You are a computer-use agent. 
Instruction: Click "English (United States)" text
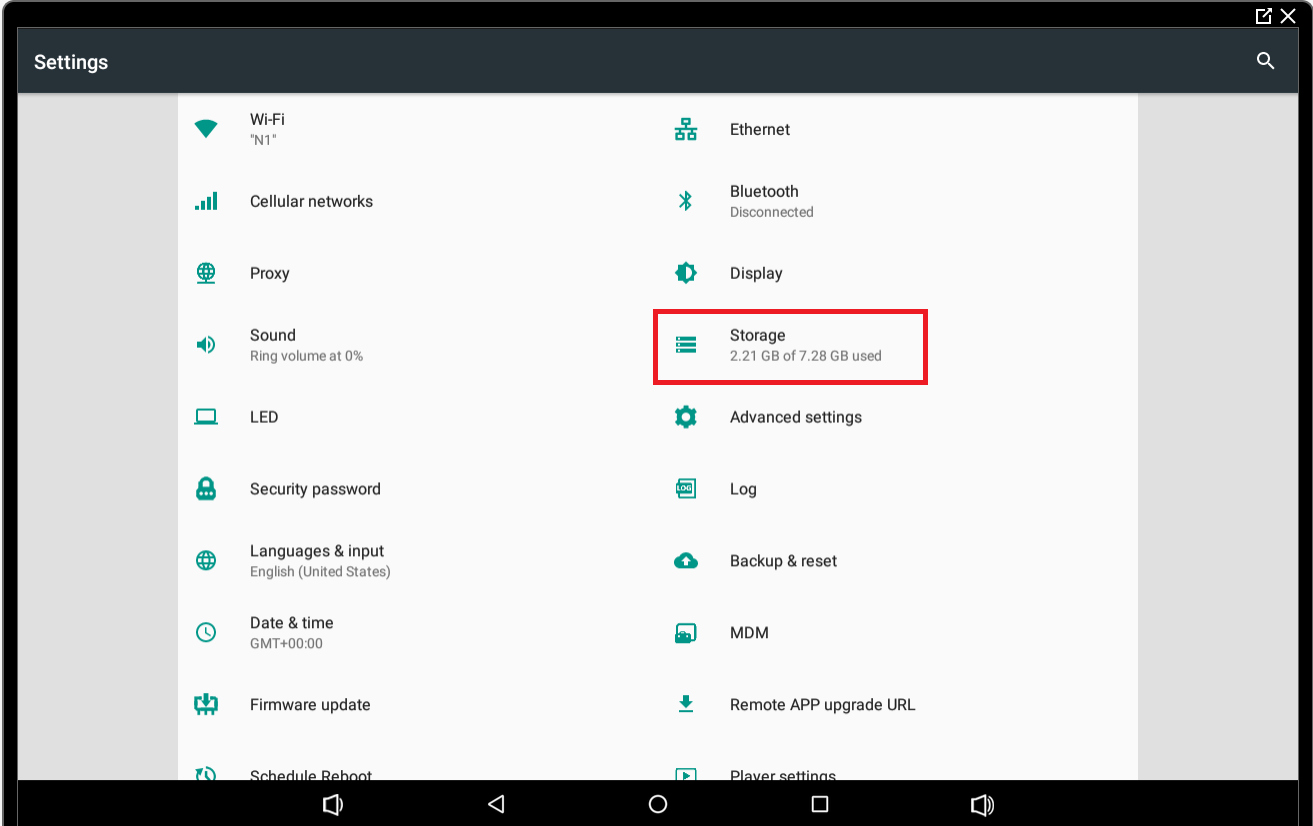tap(320, 572)
